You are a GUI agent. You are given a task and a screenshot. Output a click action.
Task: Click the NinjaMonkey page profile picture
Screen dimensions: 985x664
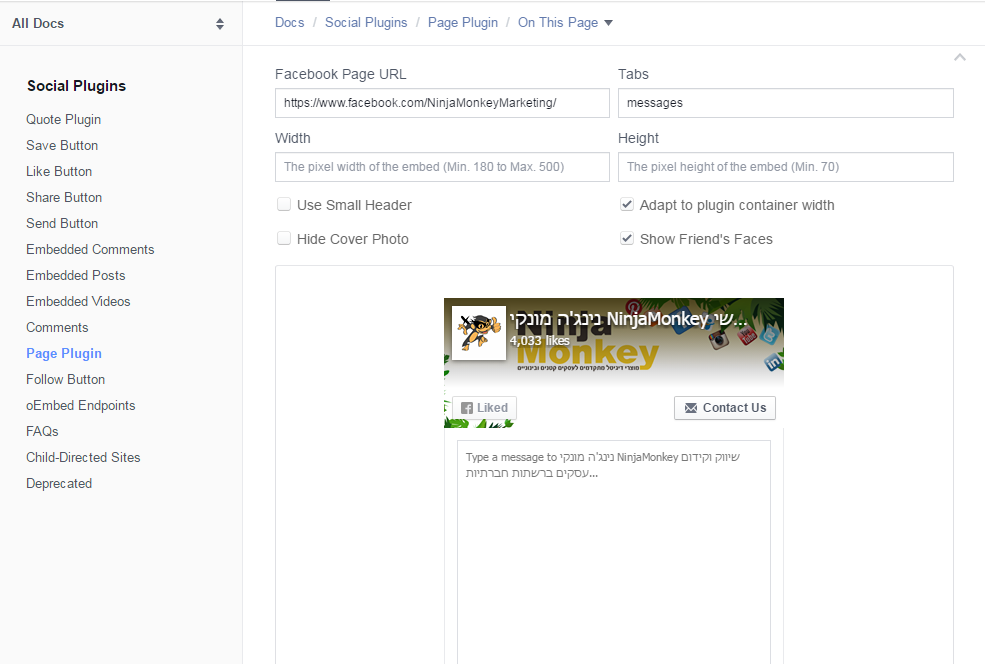[478, 333]
